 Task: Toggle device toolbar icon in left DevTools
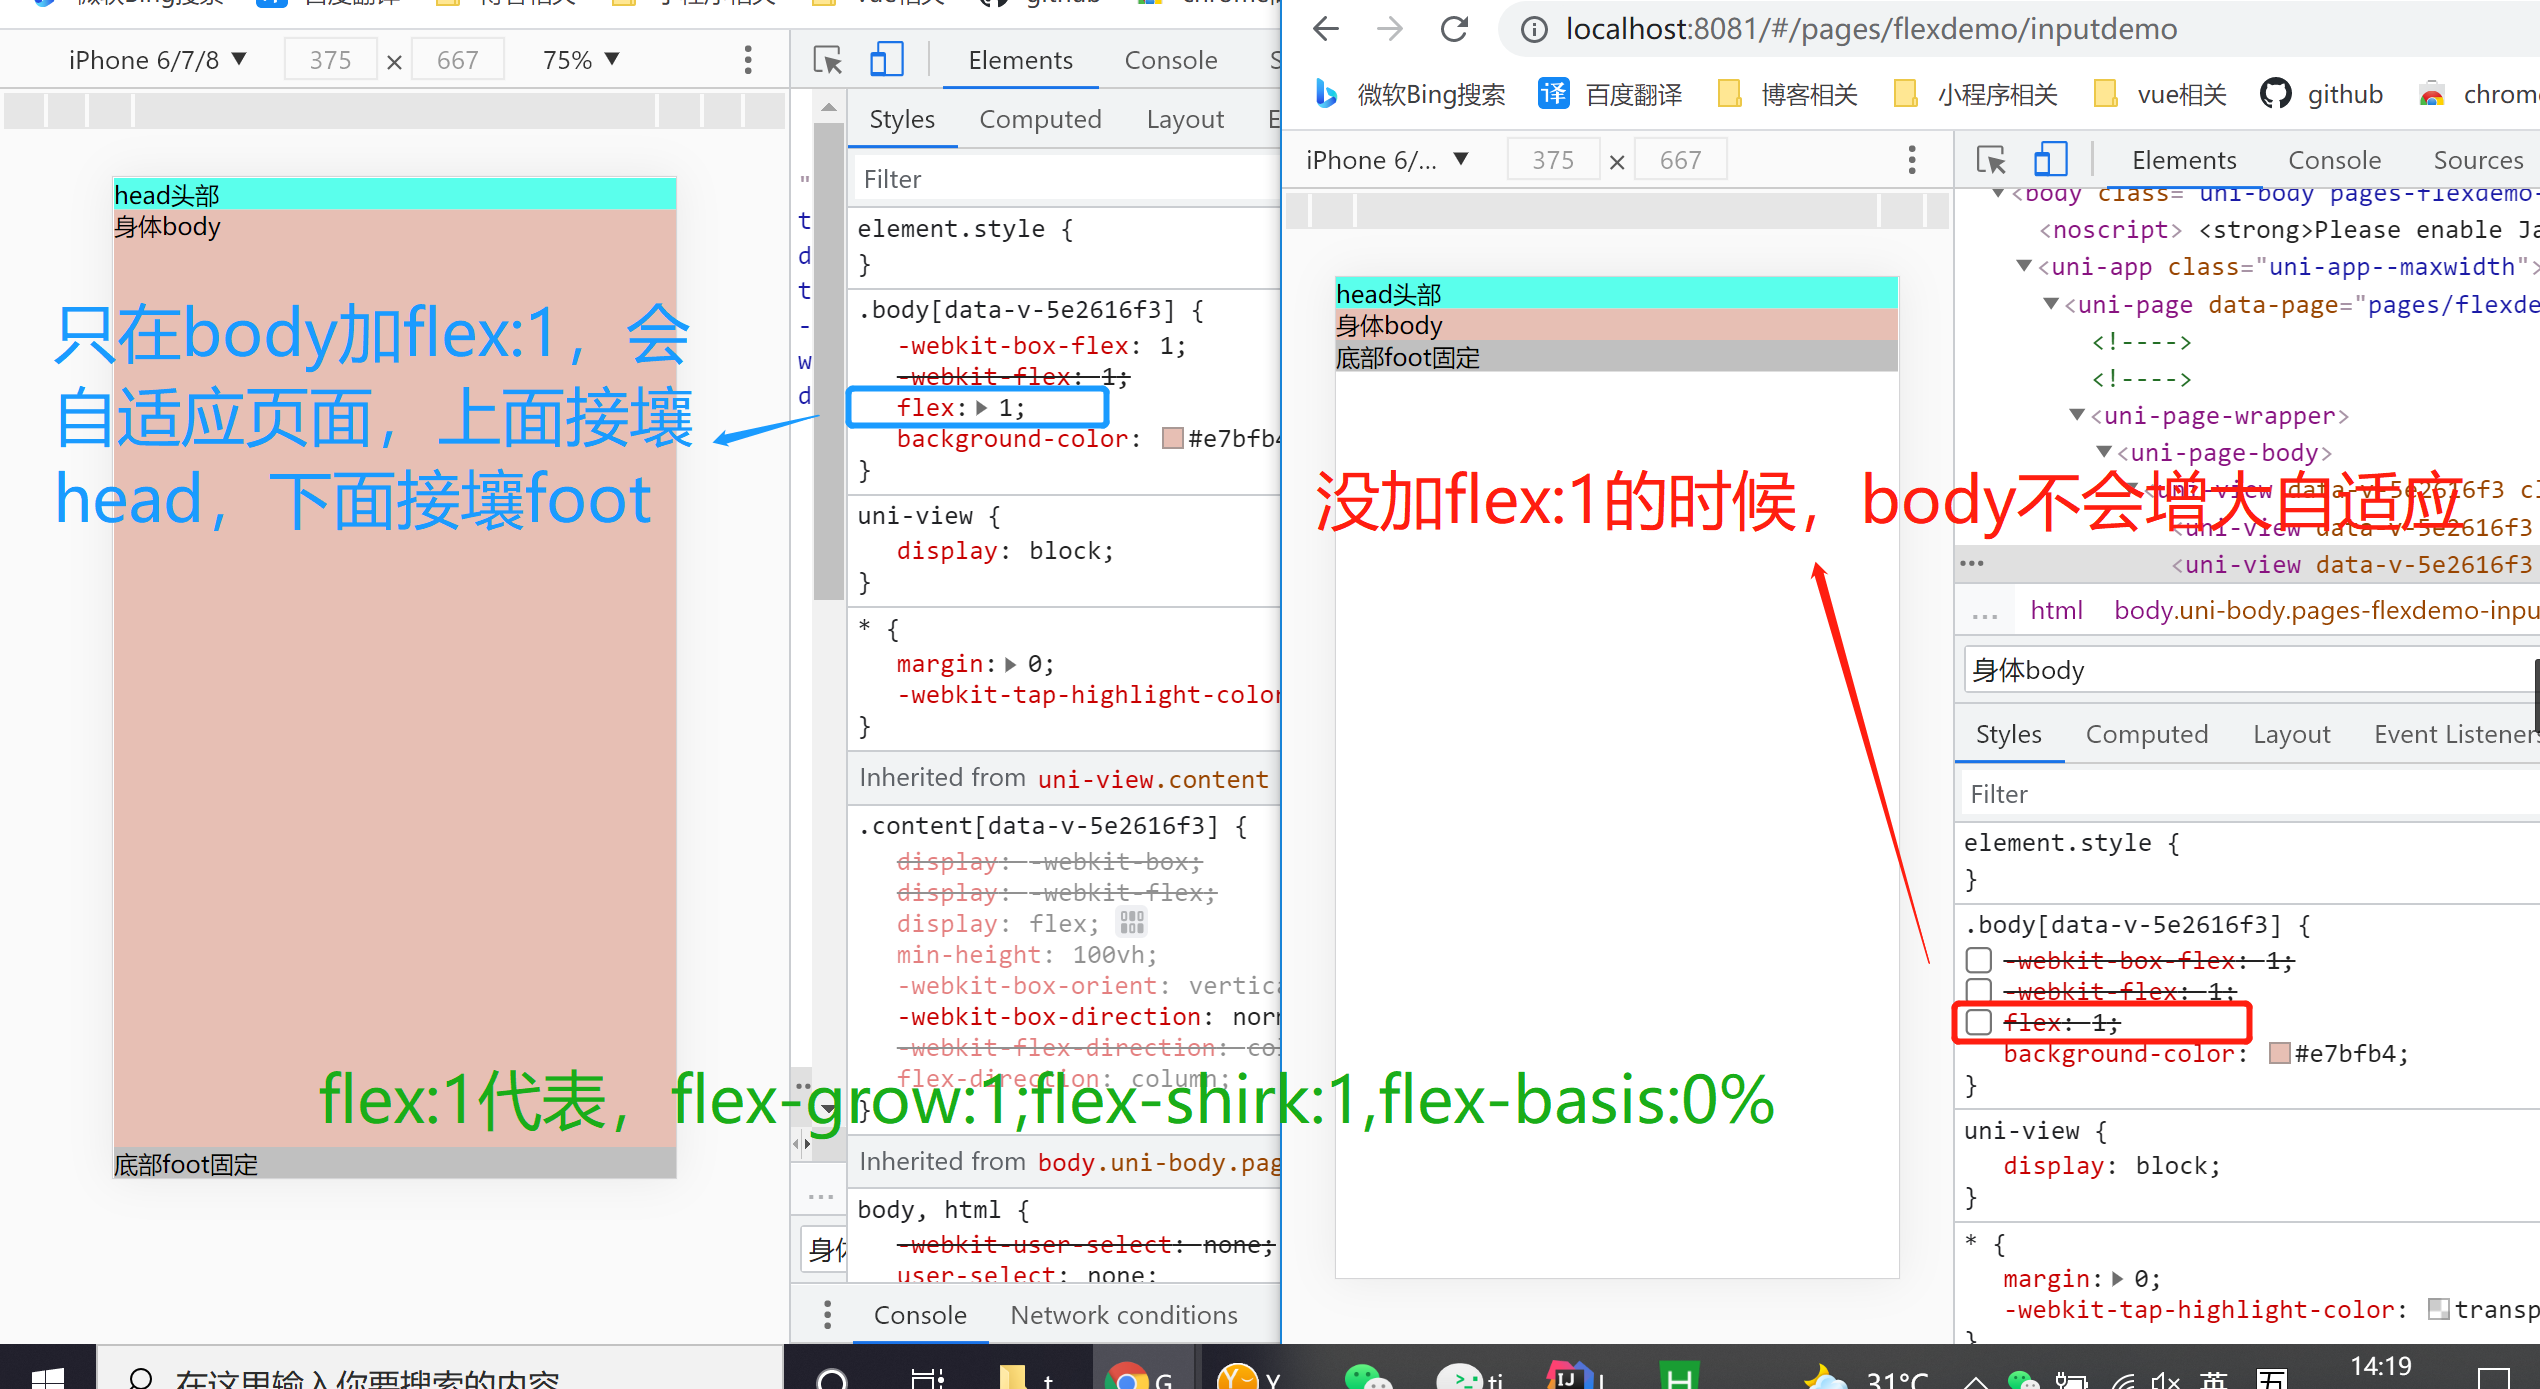886,60
